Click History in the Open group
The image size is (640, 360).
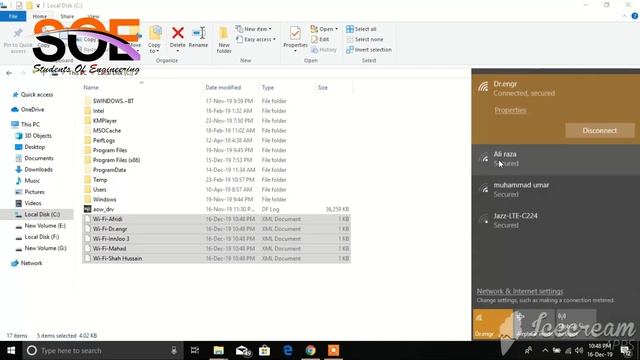pos(324,49)
